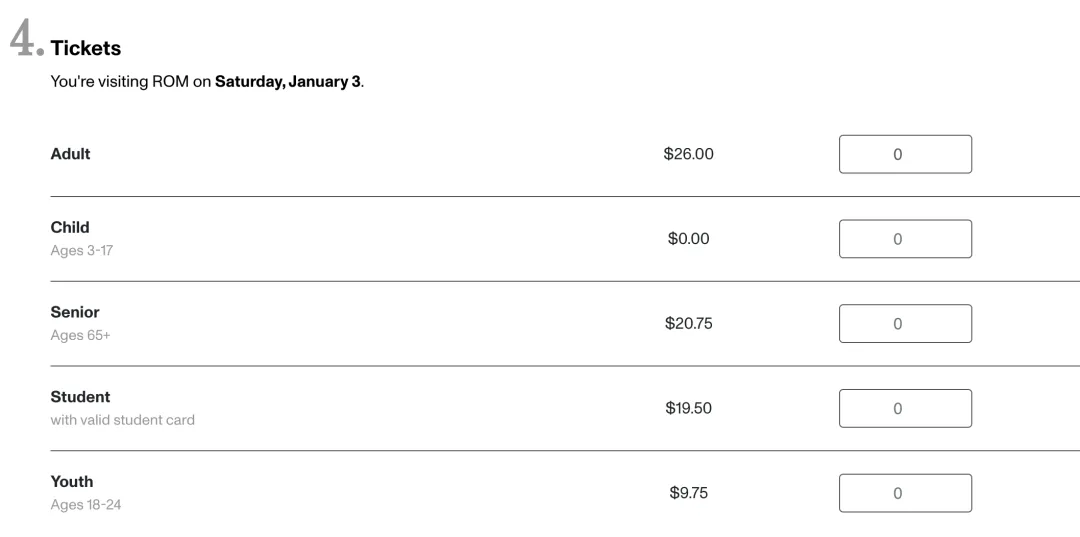This screenshot has height=537, width=1080.
Task: Click the Saturday, January 3 date text
Action: [x=288, y=82]
